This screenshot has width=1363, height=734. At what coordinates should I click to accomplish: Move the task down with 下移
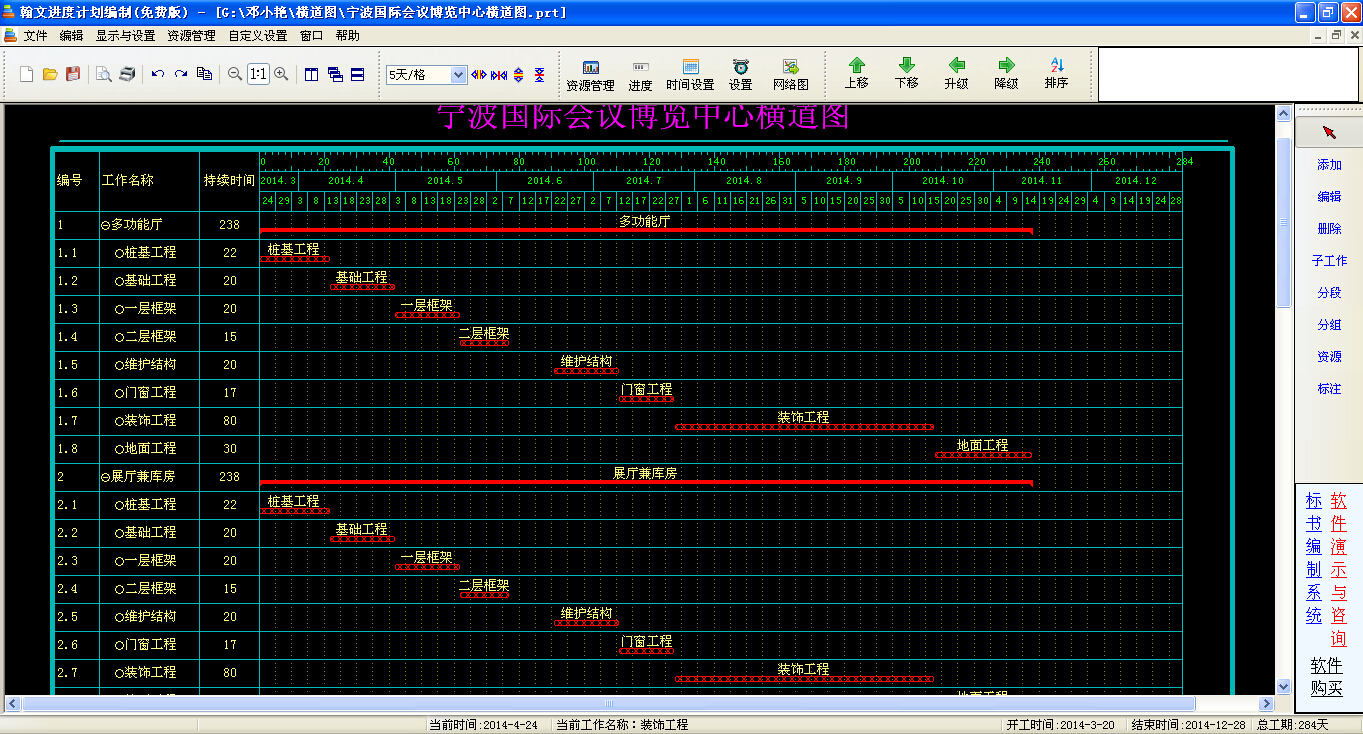pos(907,74)
